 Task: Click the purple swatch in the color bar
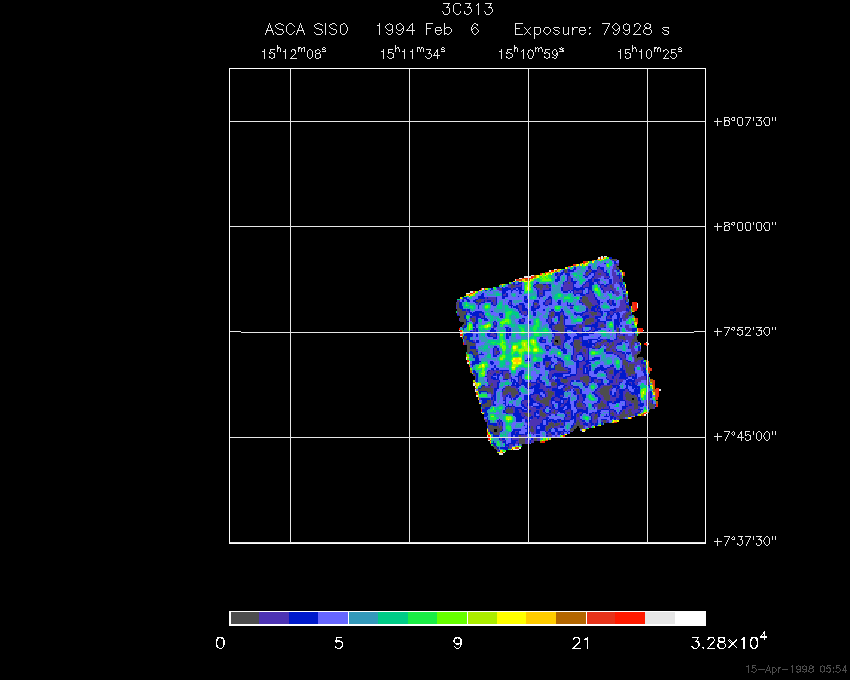(274, 618)
